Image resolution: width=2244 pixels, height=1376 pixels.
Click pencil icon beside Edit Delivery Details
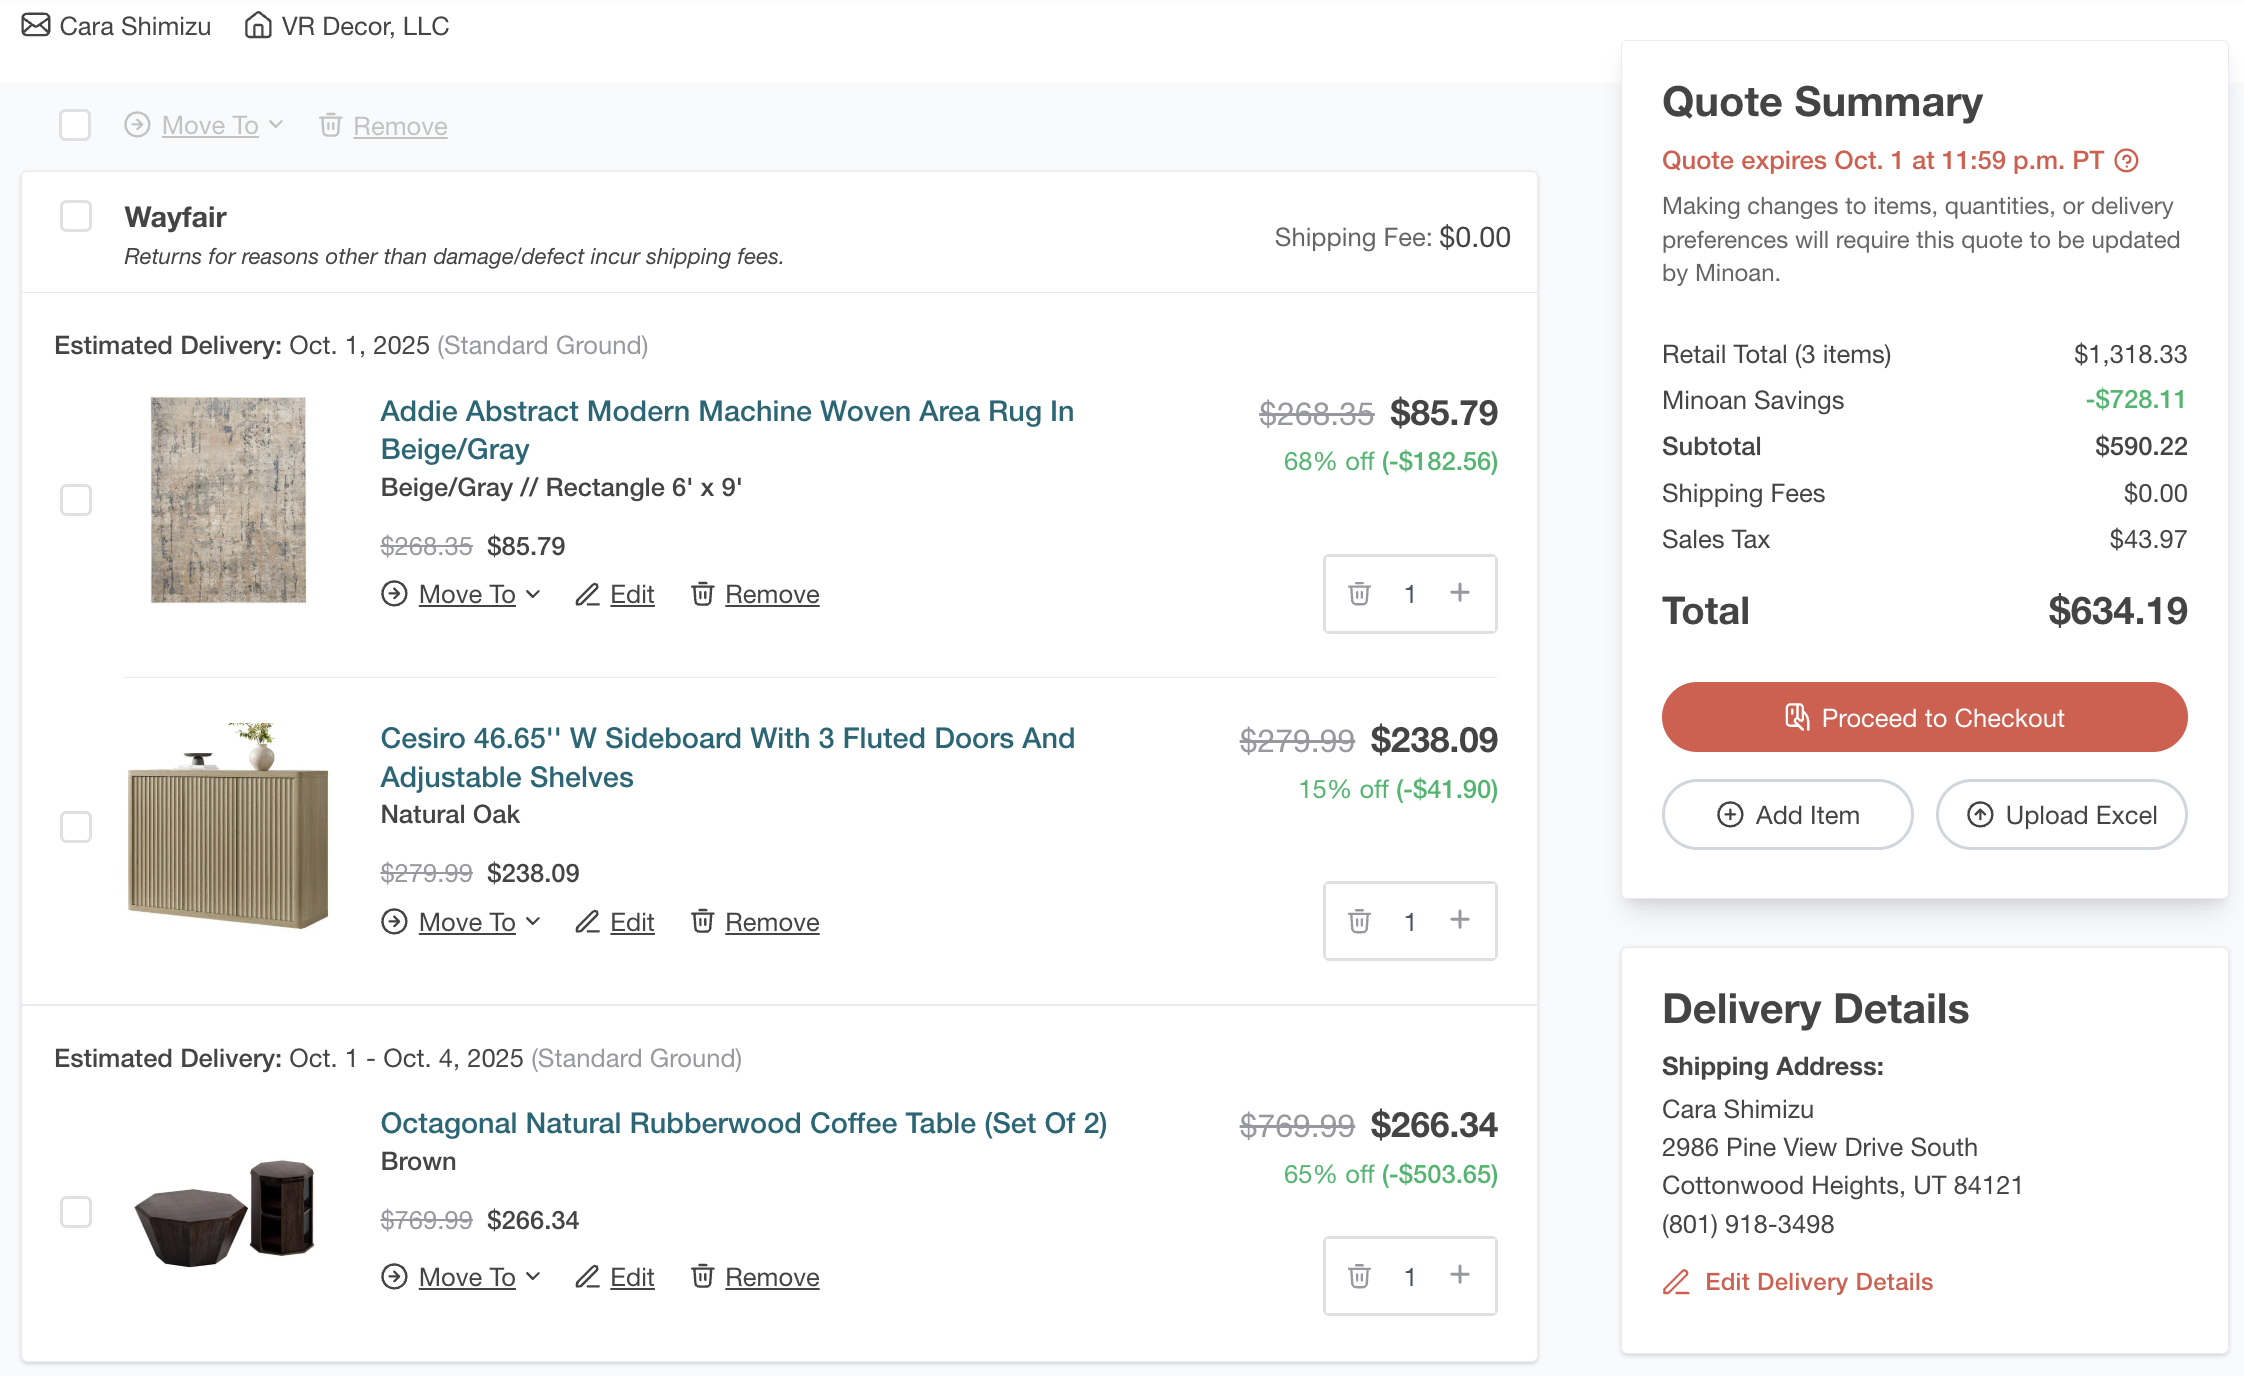[1676, 1282]
